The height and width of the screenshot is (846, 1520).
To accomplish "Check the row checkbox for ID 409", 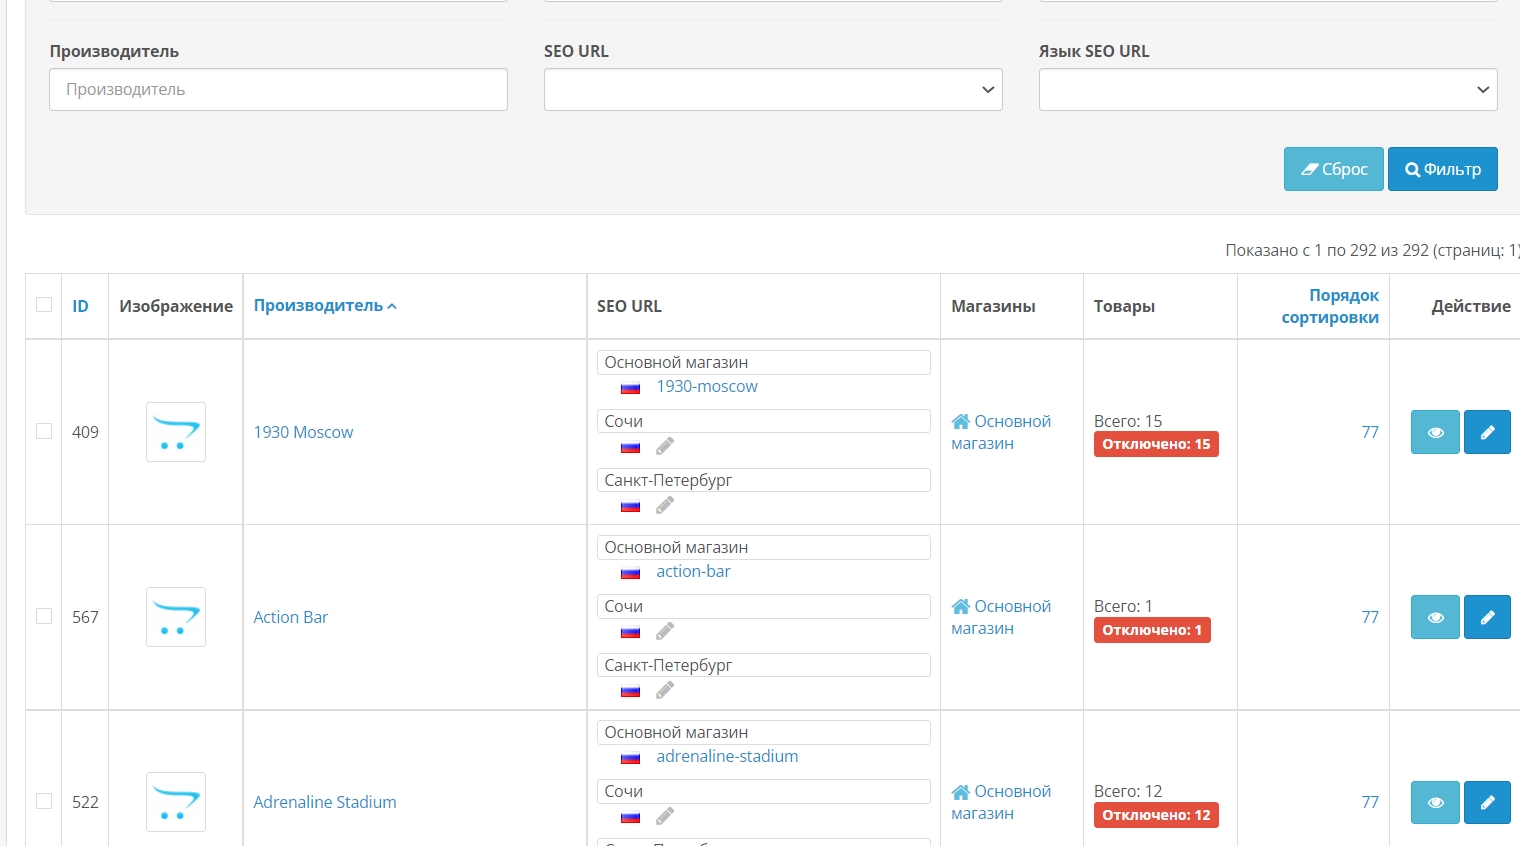I will pos(44,431).
